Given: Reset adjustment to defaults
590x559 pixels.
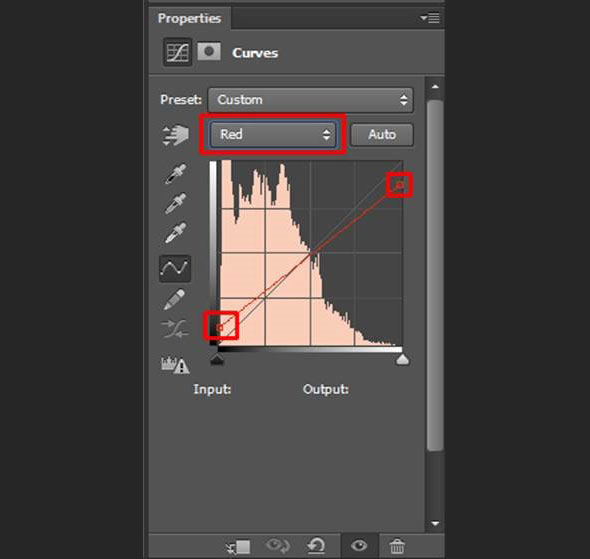Looking at the screenshot, I should click(316, 545).
